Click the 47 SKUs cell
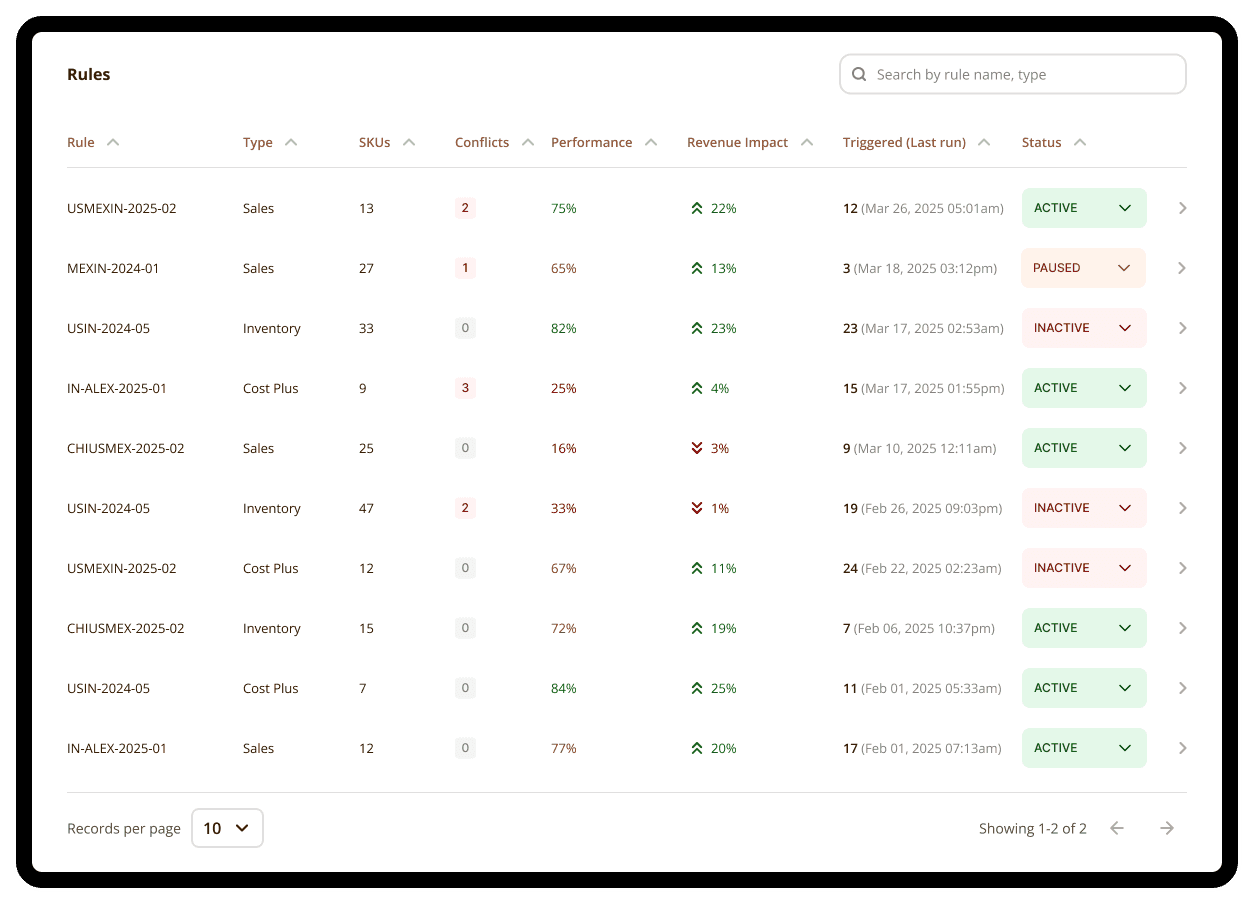Viewport: 1254px width, 904px height. [x=366, y=508]
